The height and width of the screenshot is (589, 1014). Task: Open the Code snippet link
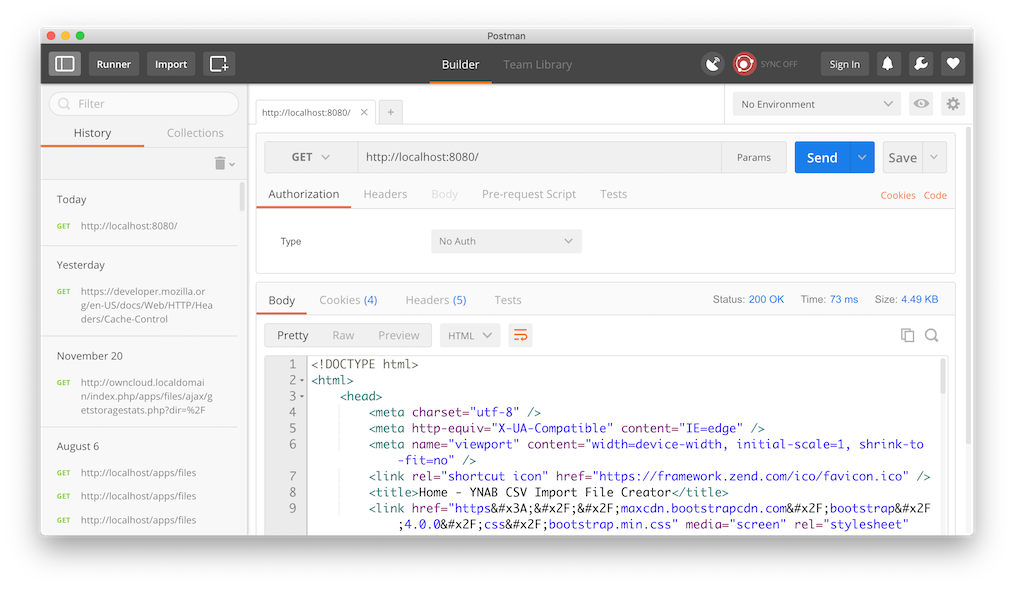pyautogui.click(x=935, y=195)
